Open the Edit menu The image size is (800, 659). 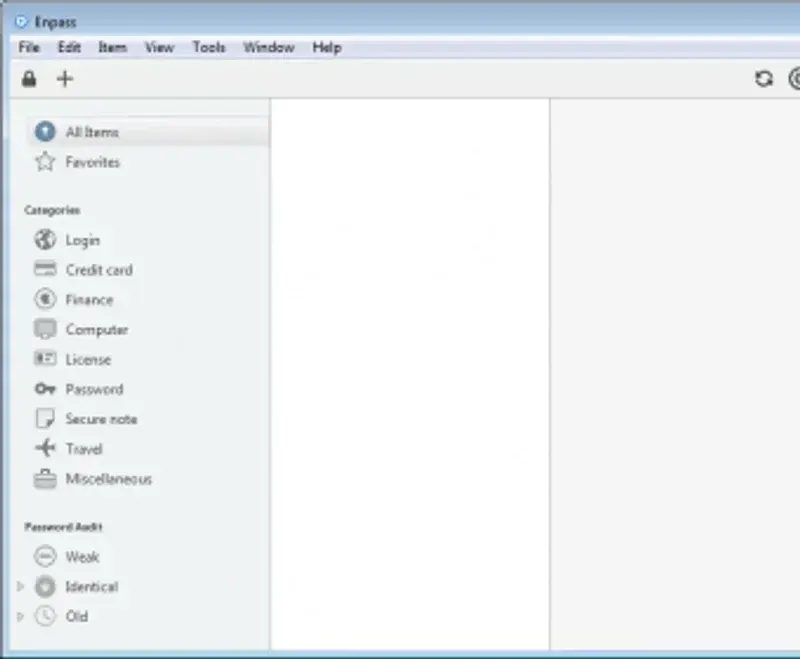coord(69,47)
